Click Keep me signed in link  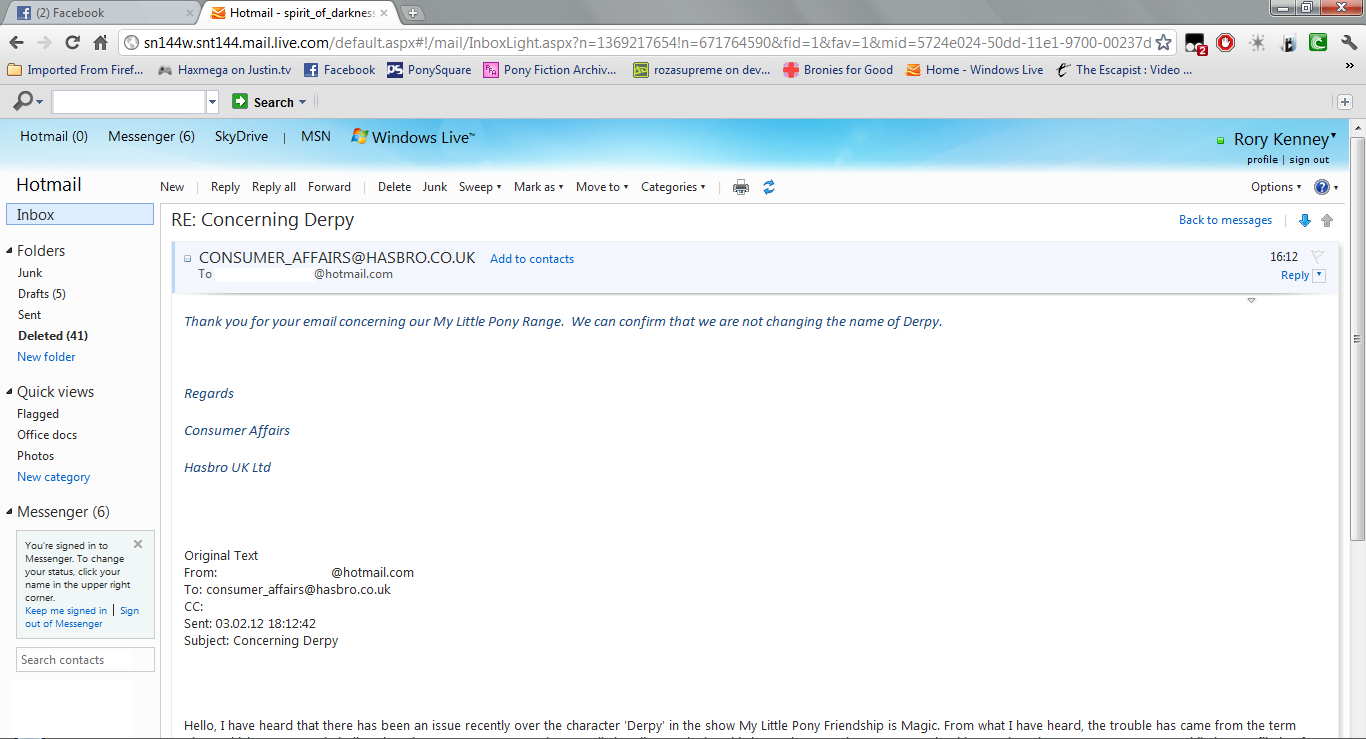(66, 611)
